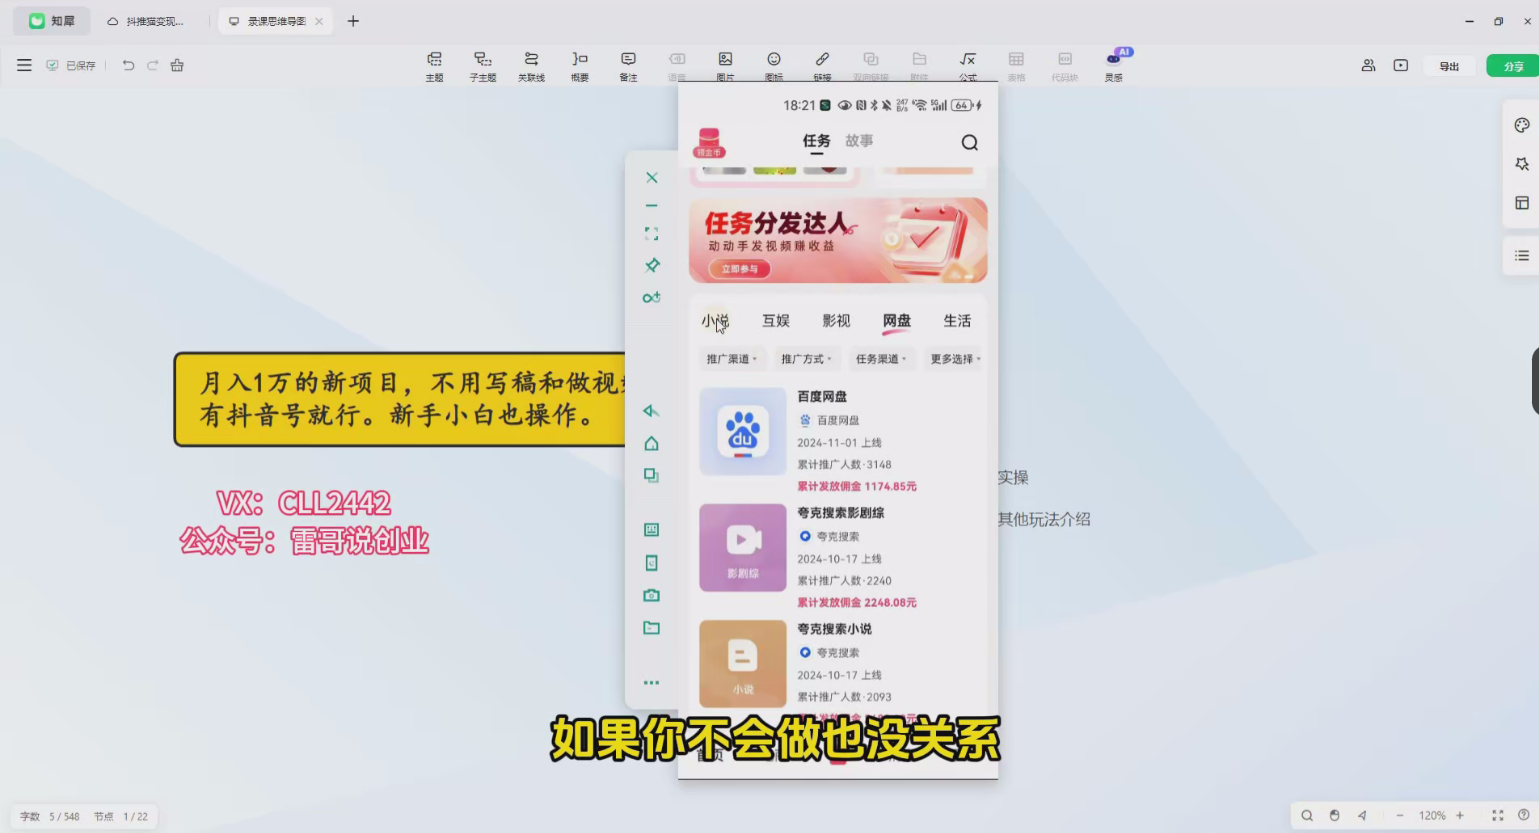Expand the 推广方式 filter dropdown

(805, 359)
